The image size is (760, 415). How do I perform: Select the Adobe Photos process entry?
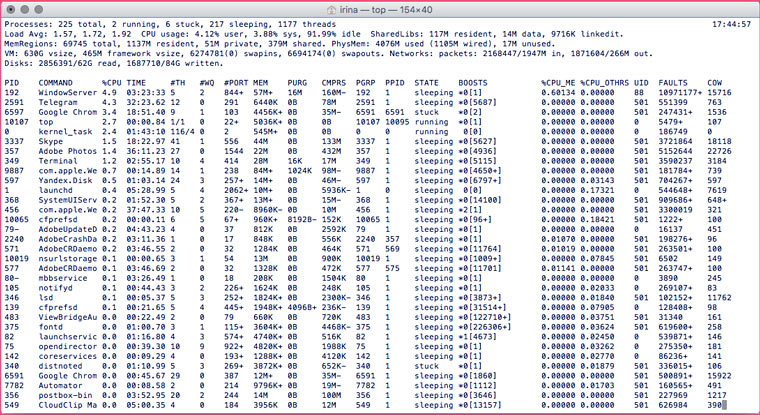pos(68,151)
